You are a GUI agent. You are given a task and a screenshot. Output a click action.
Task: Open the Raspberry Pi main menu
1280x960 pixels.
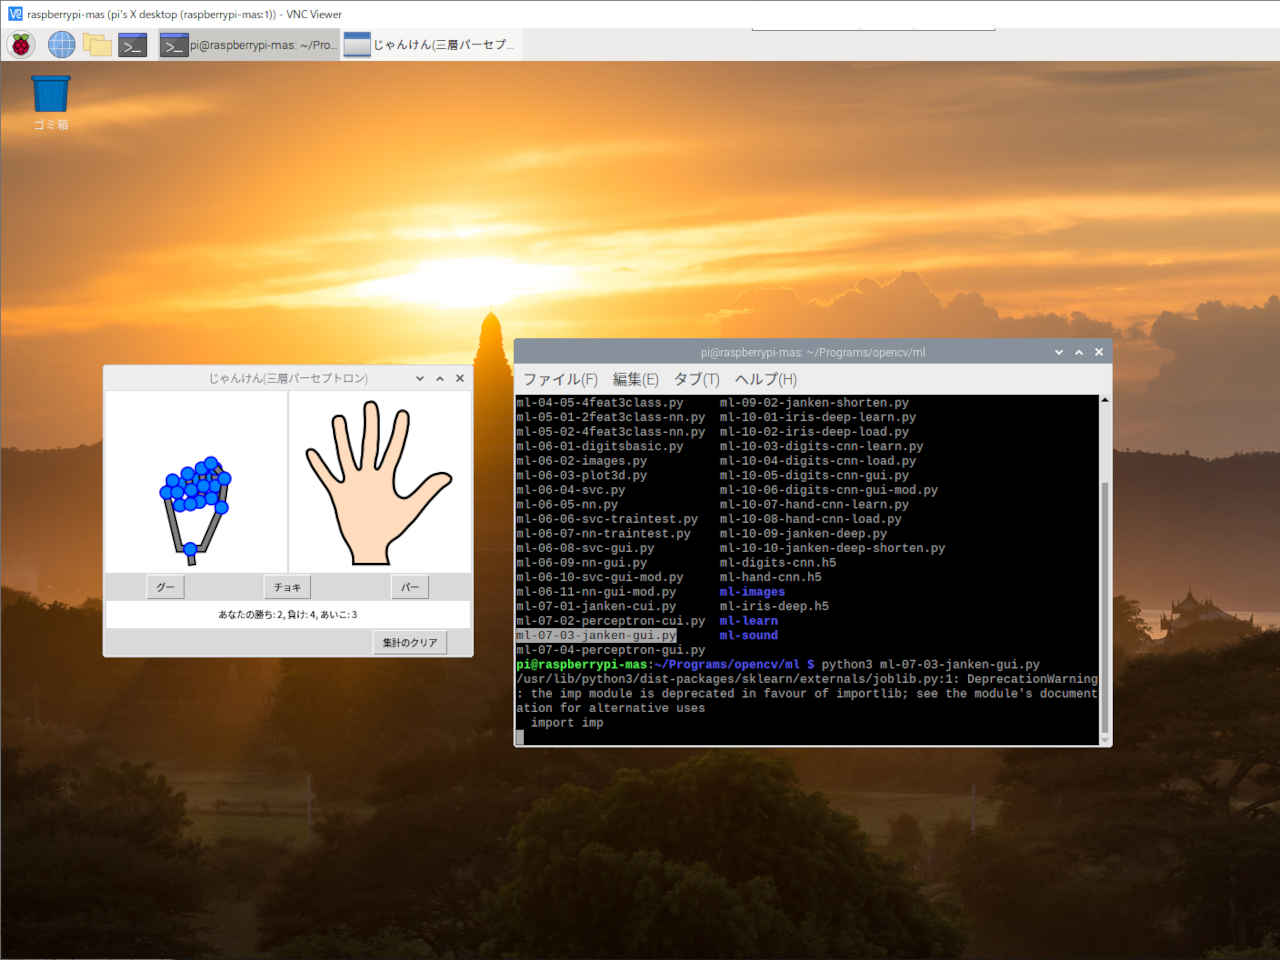click(x=21, y=44)
